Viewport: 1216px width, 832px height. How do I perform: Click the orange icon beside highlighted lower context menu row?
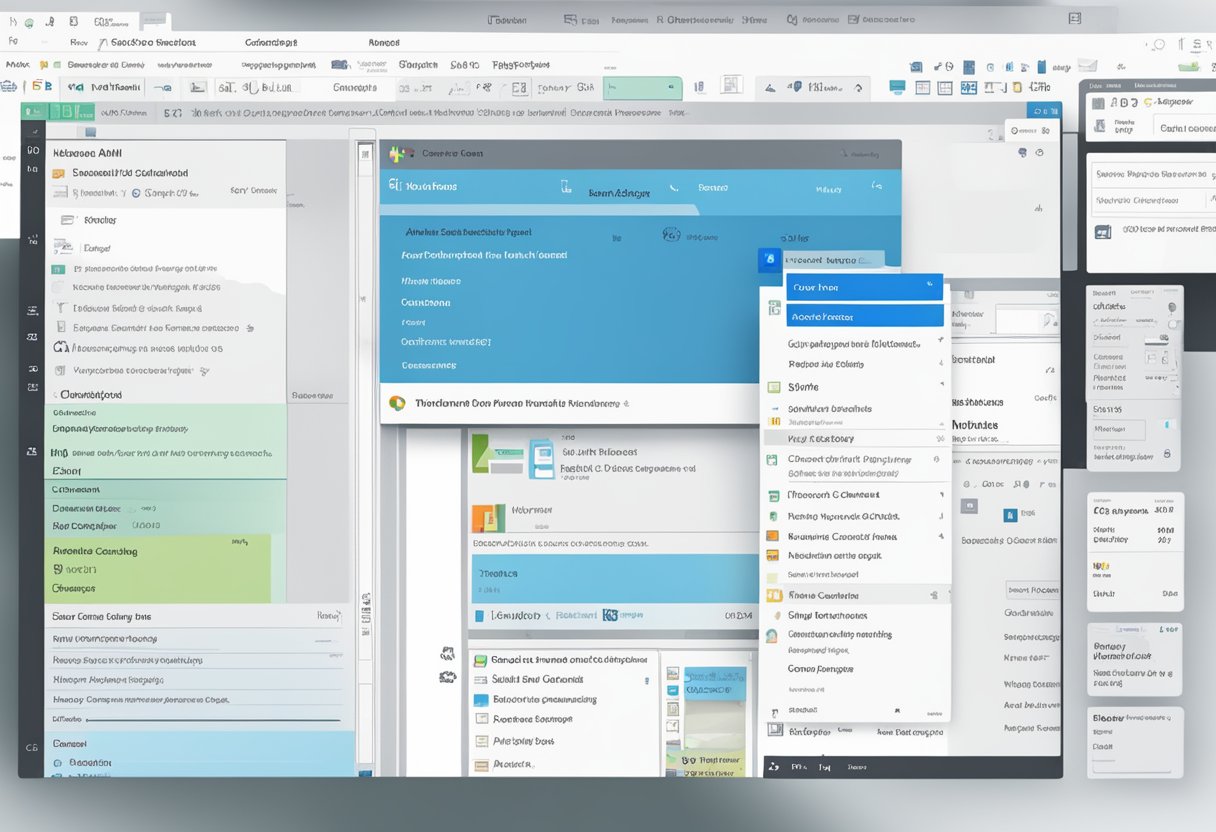[x=773, y=595]
